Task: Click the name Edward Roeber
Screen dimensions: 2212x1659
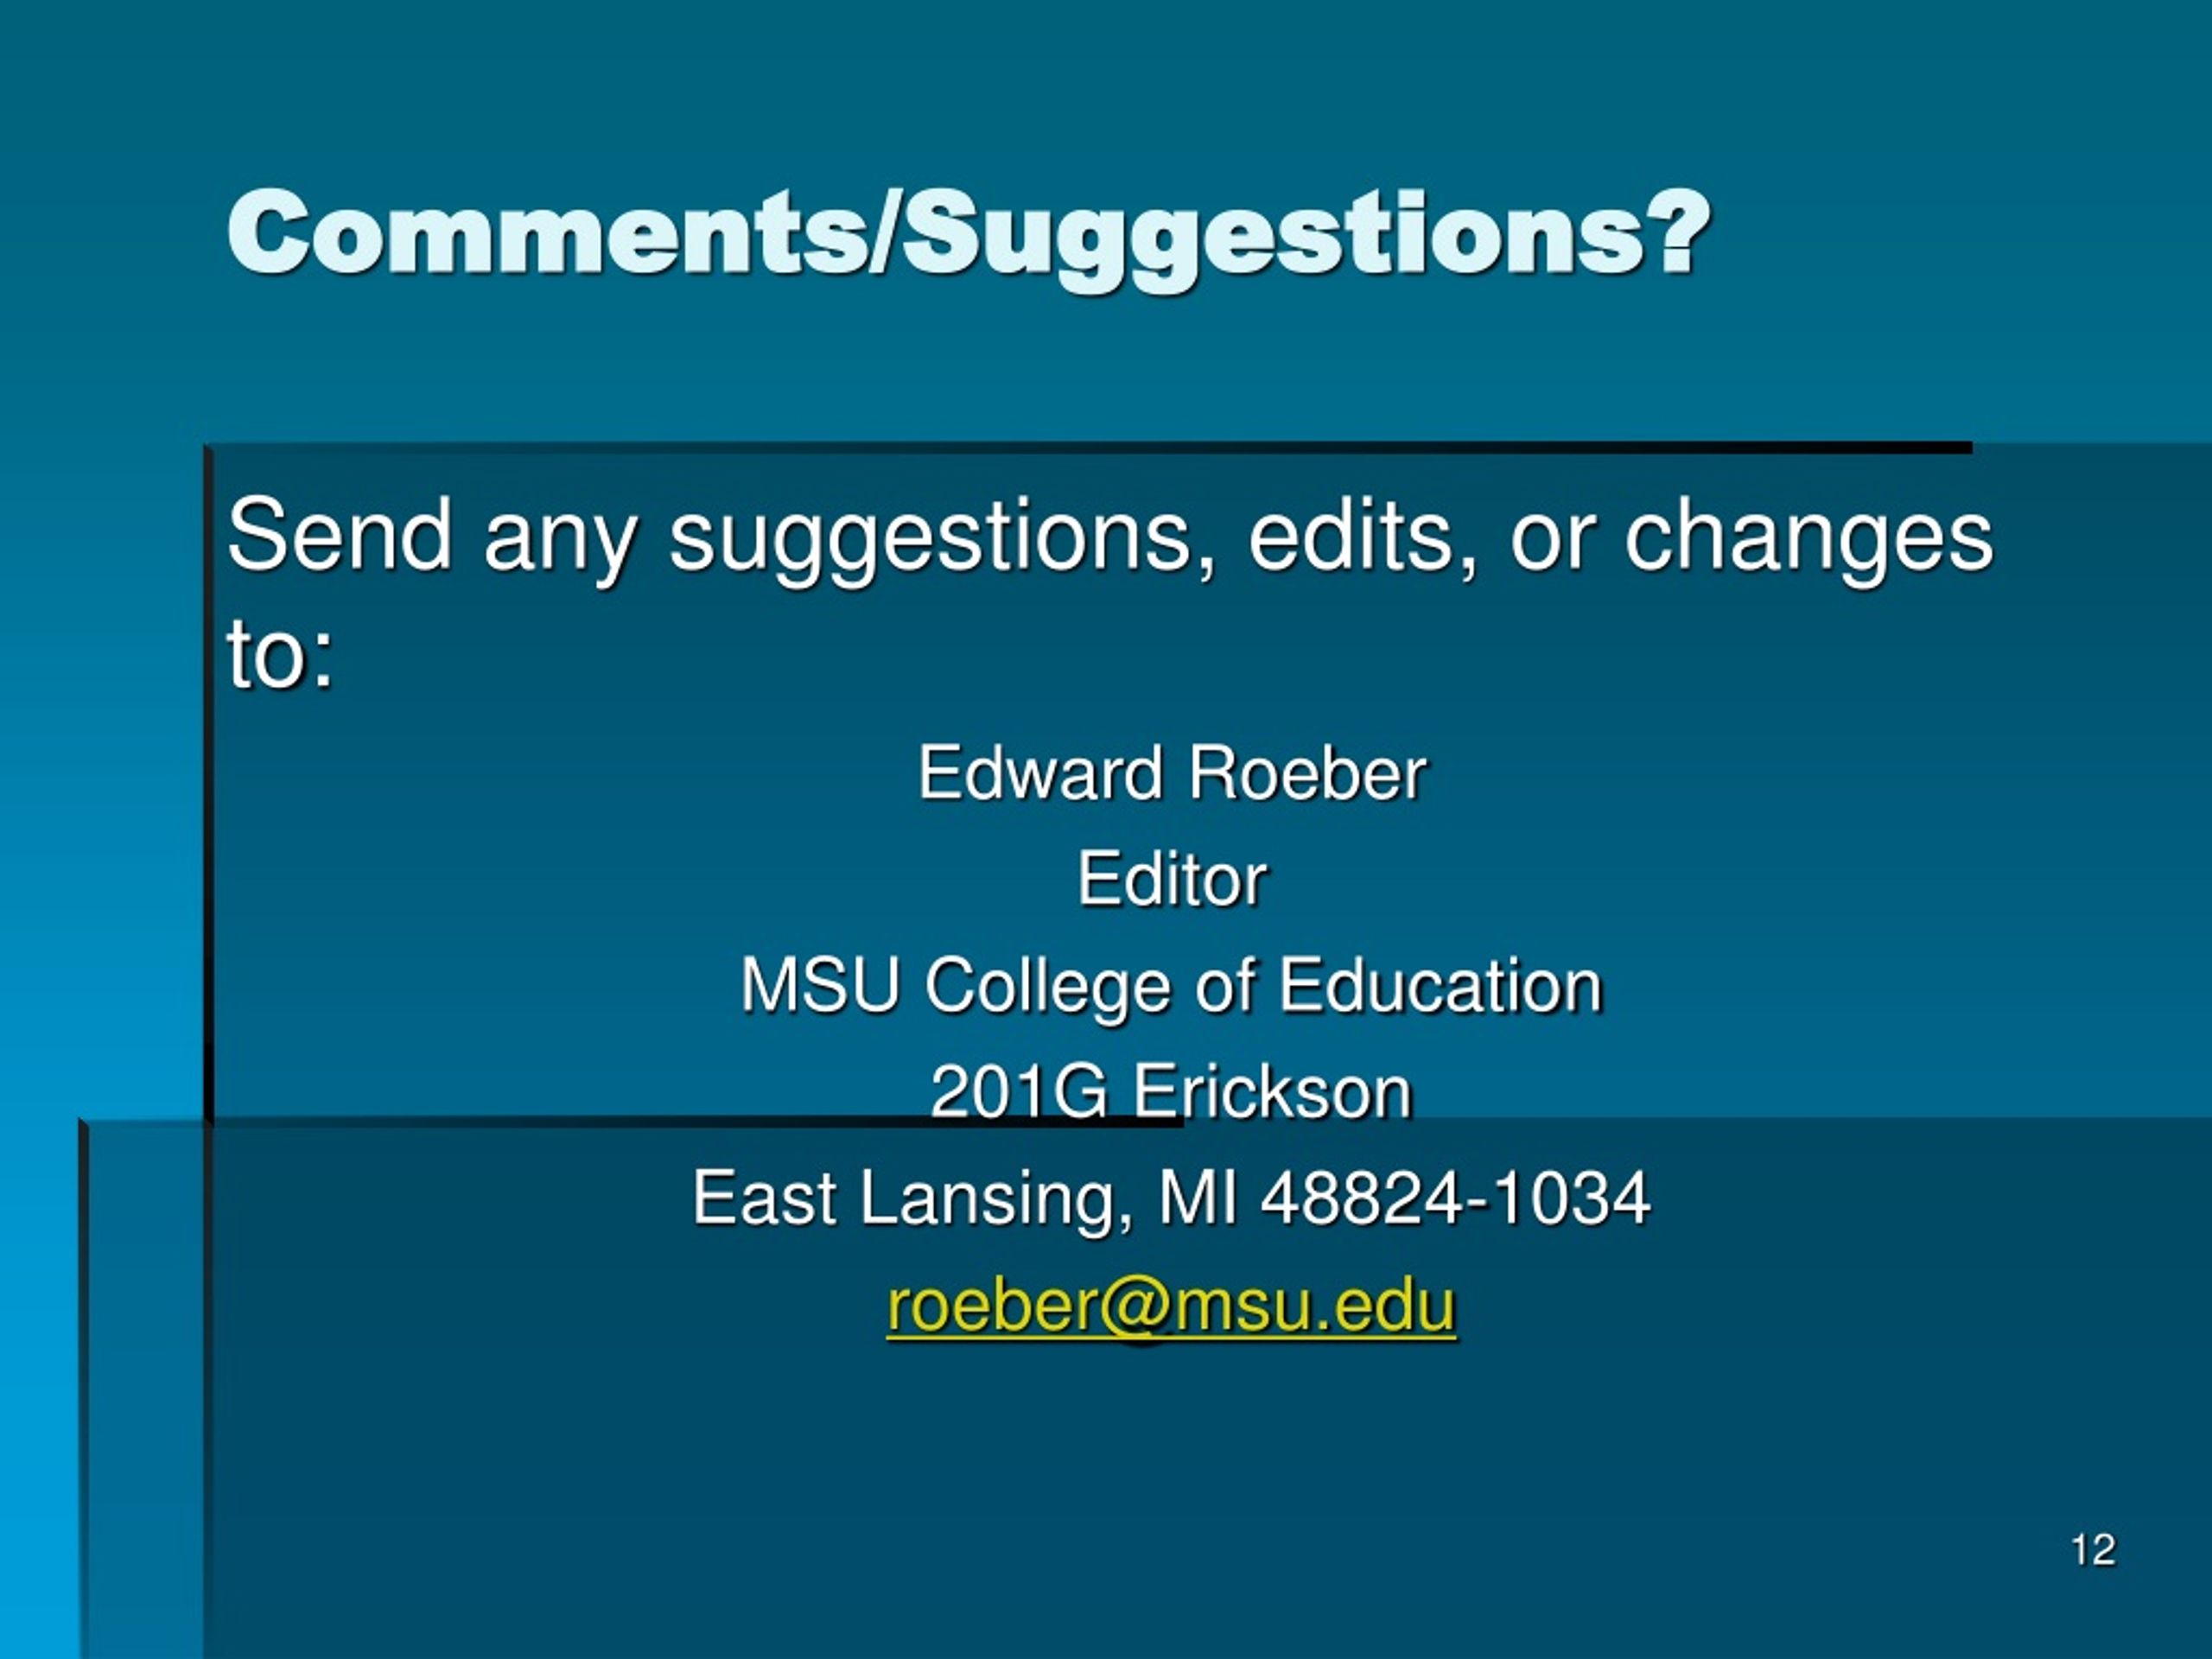Action: coord(1172,773)
